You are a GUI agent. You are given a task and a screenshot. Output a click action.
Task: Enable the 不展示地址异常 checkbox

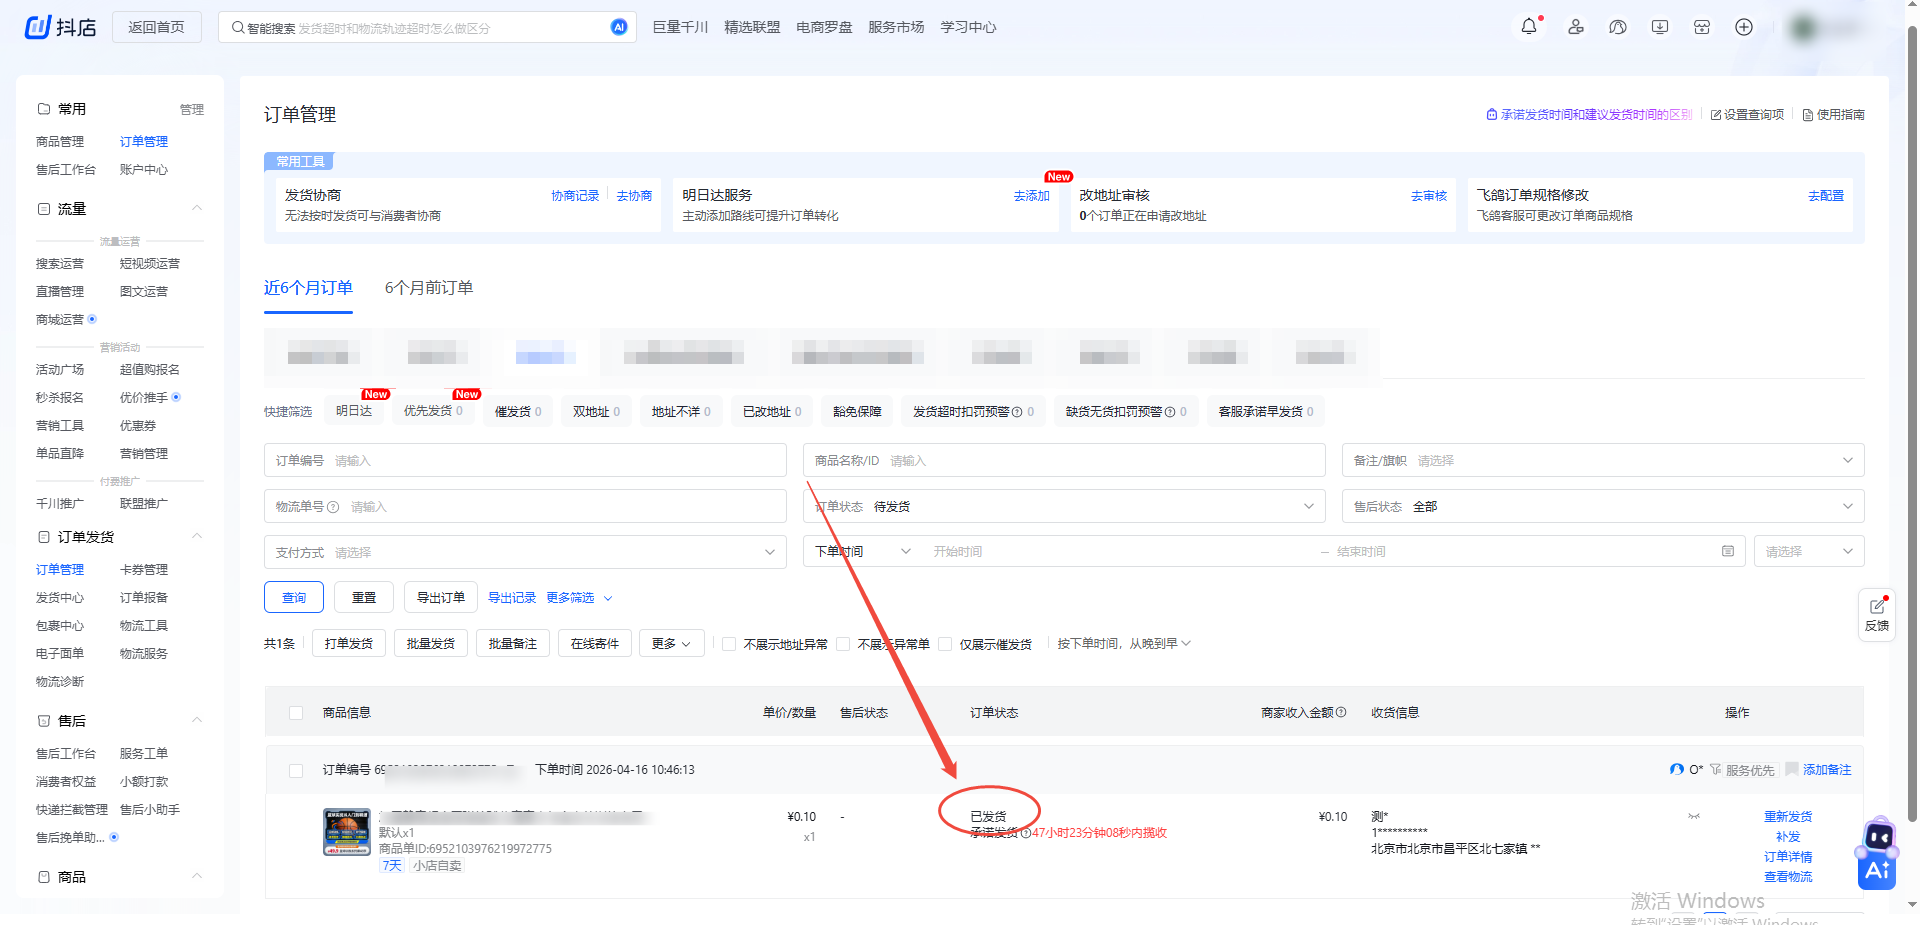pos(730,644)
